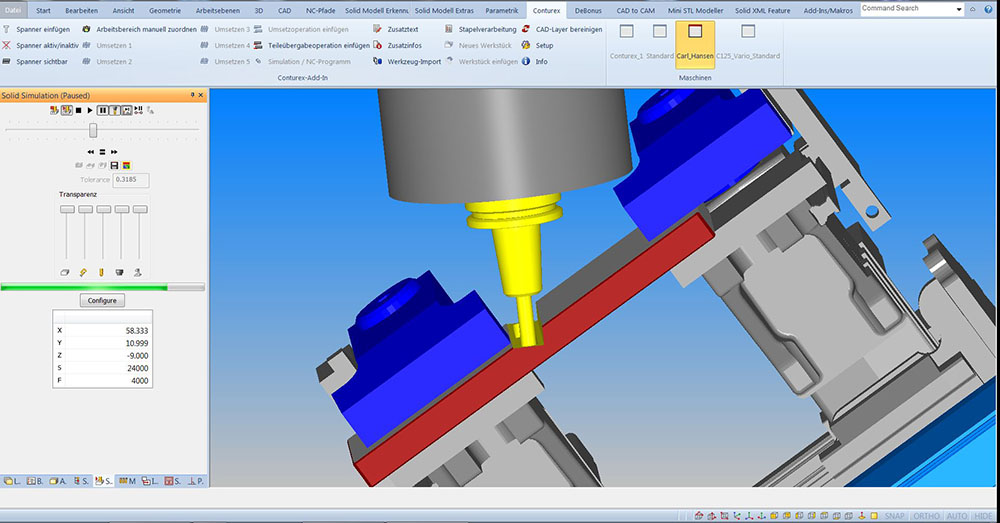The height and width of the screenshot is (523, 1000).
Task: Open Werkzeug-Import tool
Action: pos(379,62)
